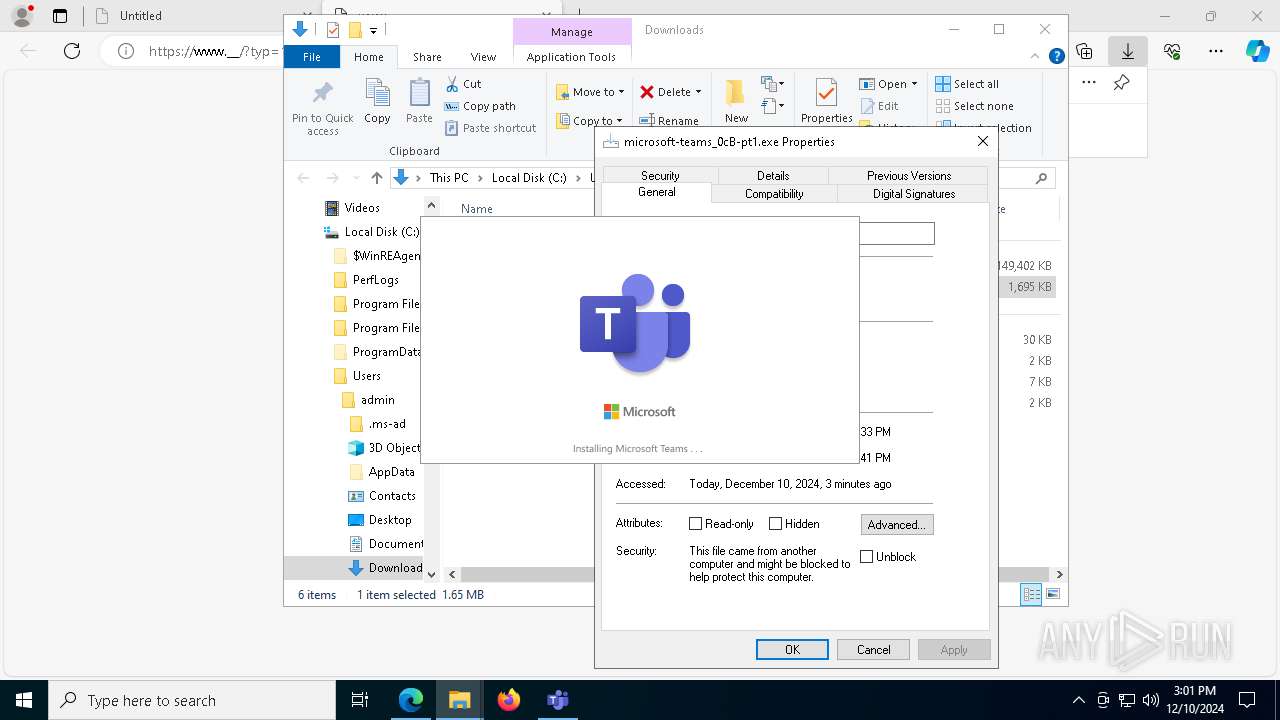Click the Edit button in the ribbon
1280x720 pixels.
click(x=879, y=106)
